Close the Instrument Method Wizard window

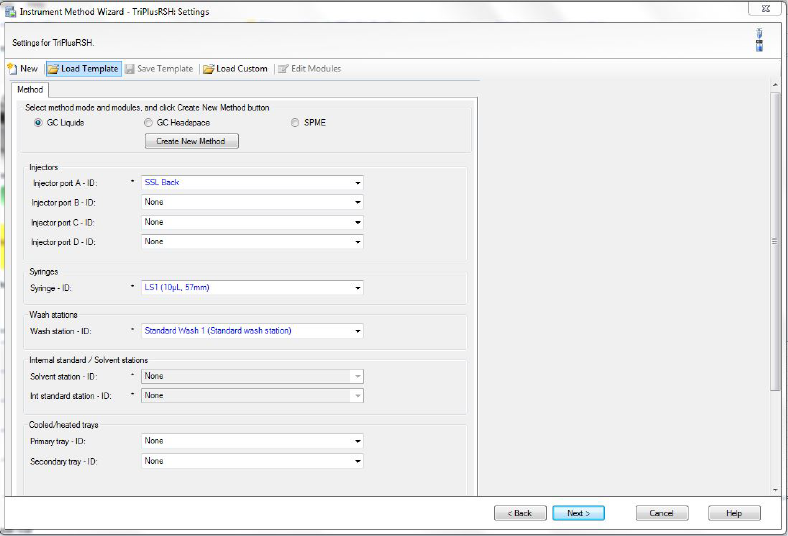[x=765, y=8]
